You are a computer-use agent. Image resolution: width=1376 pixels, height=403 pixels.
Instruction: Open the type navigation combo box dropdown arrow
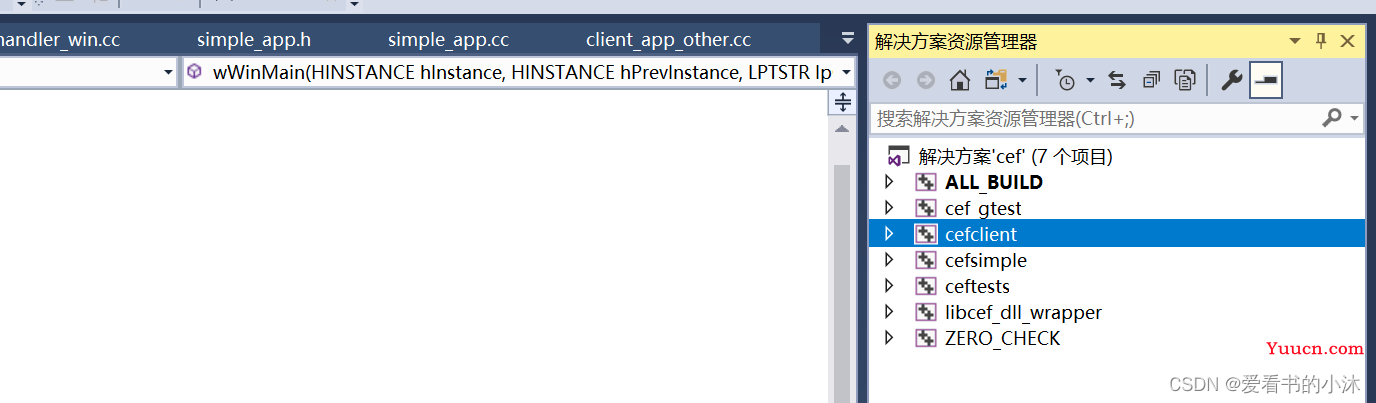click(x=168, y=72)
